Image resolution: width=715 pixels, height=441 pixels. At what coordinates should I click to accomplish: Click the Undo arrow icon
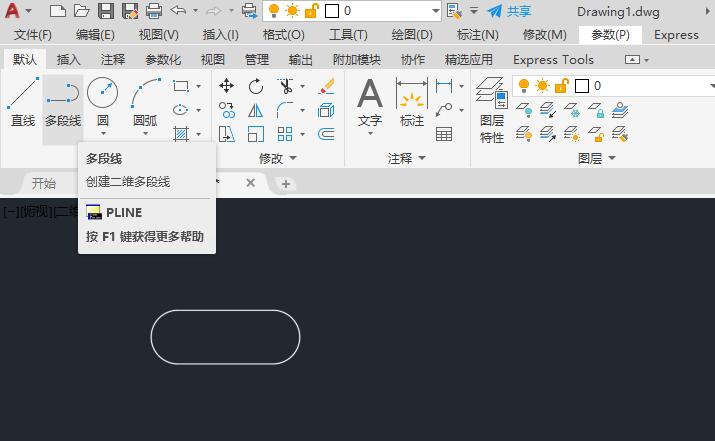tap(178, 10)
